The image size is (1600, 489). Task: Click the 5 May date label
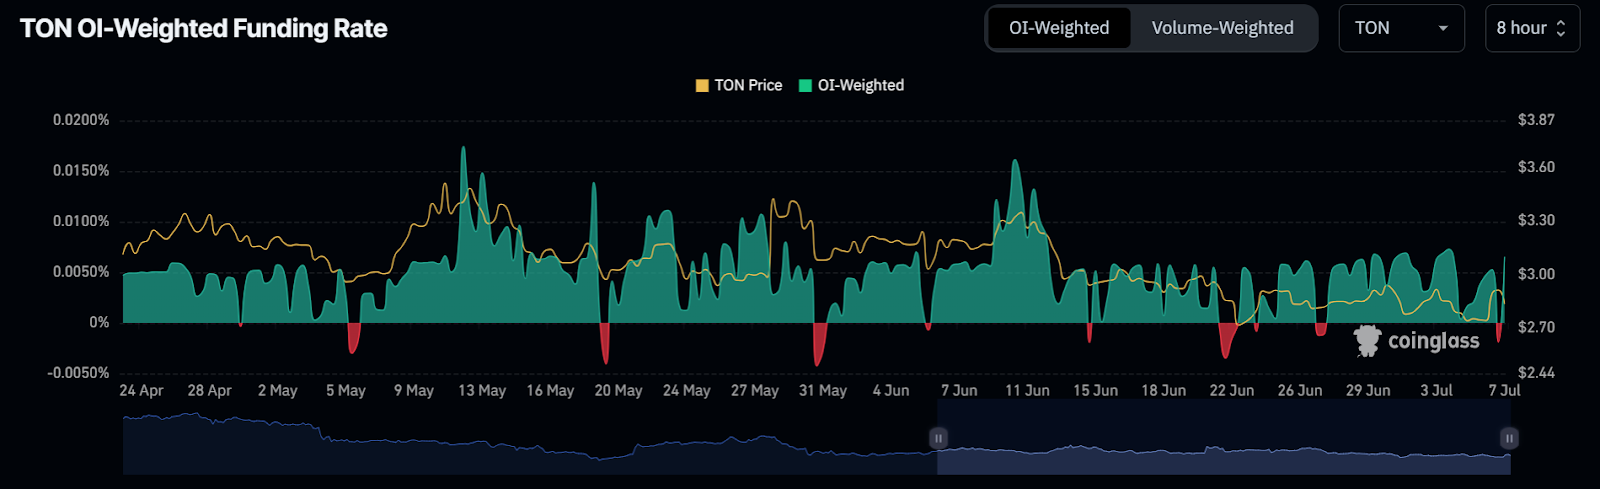coord(346,390)
